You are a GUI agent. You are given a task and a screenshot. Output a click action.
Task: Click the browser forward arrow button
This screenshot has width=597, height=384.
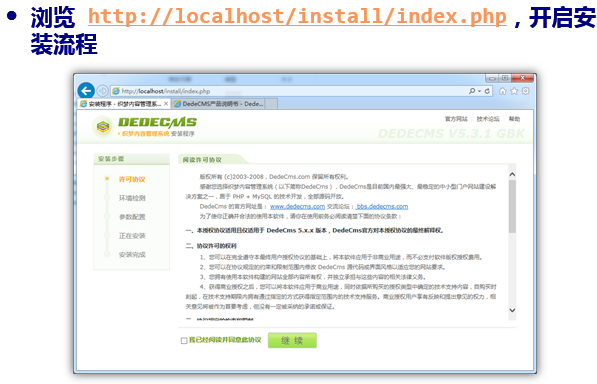[x=102, y=91]
